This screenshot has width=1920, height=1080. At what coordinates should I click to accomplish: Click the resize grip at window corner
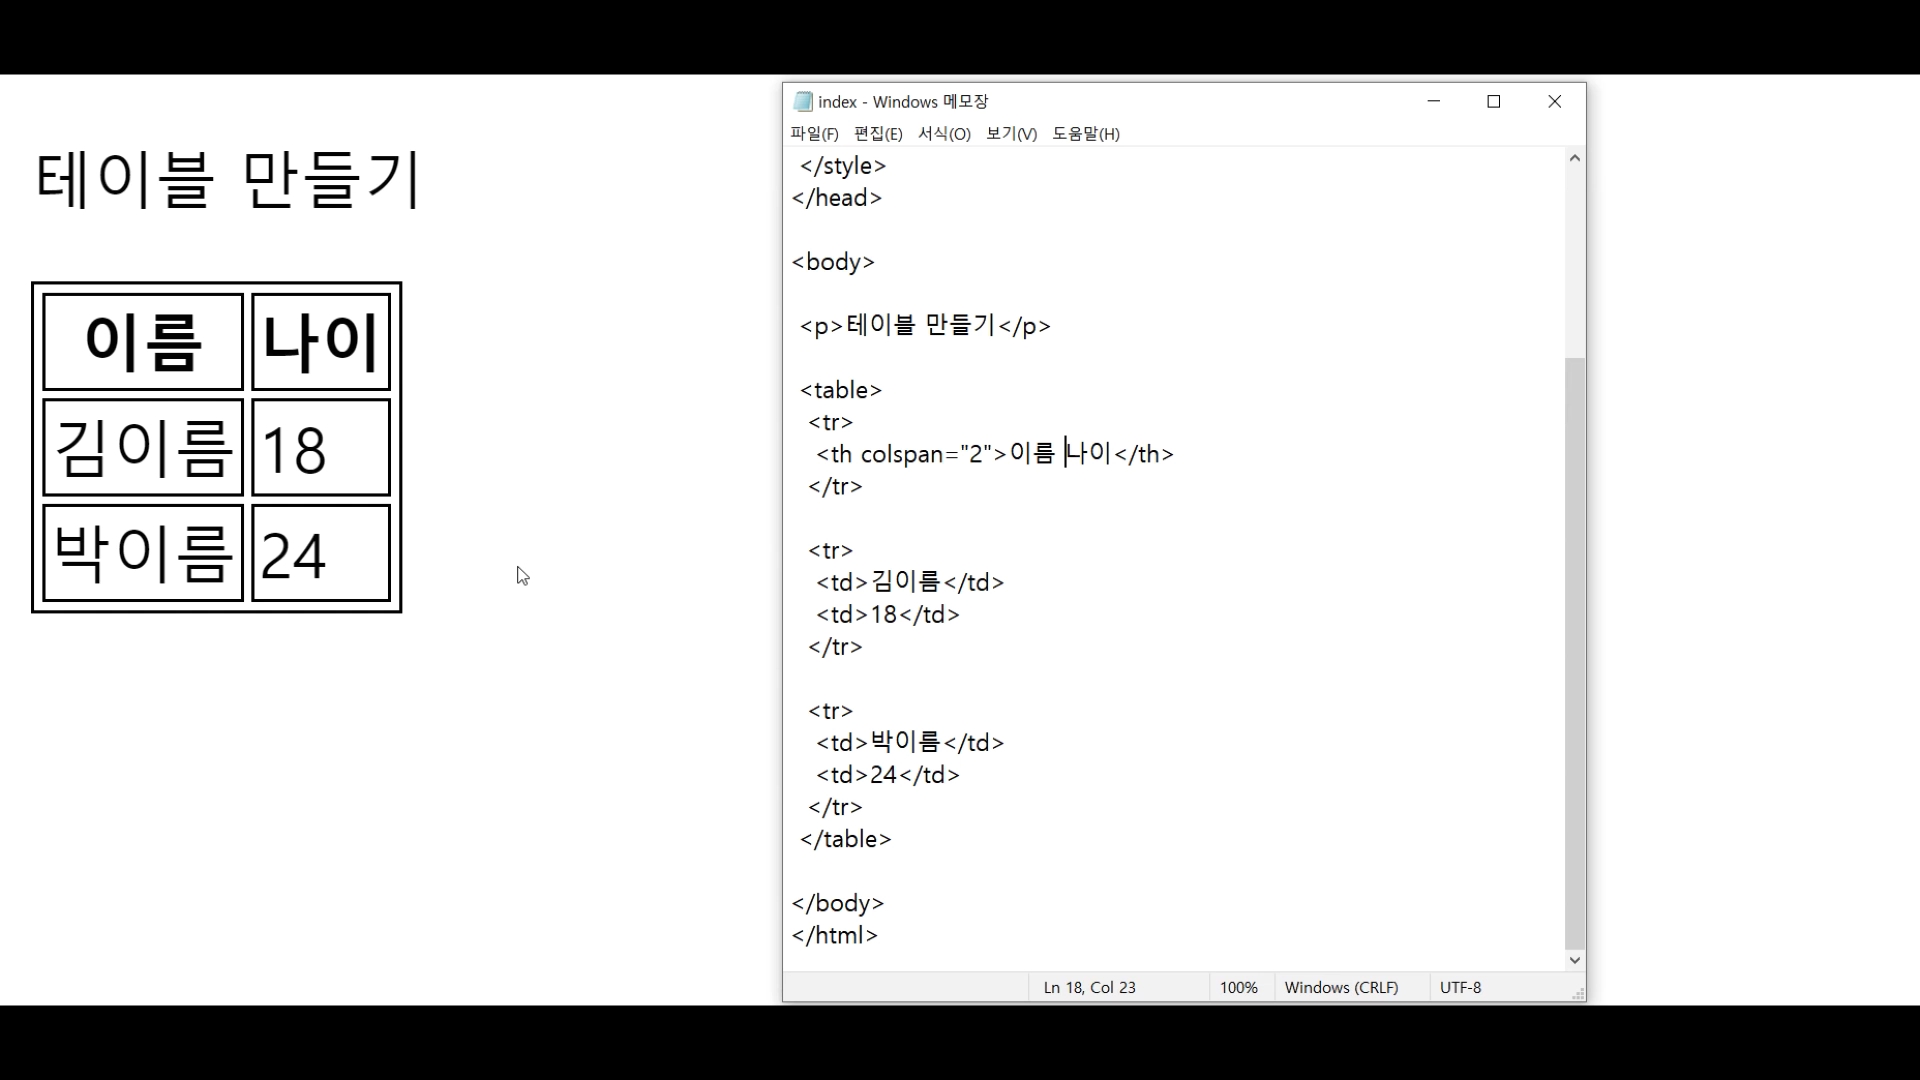tap(1578, 994)
